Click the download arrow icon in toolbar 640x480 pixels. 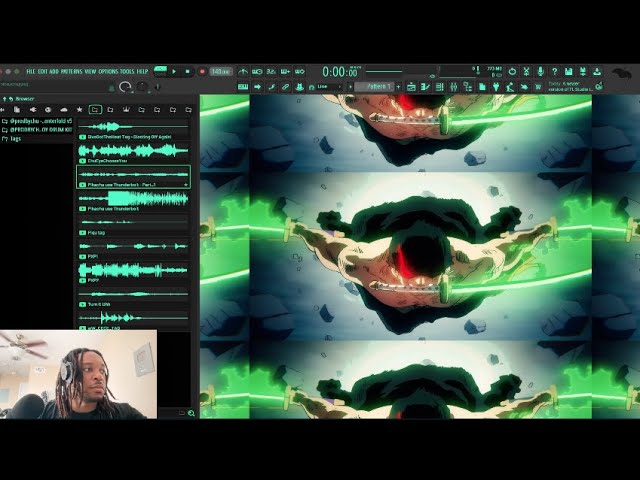(x=597, y=72)
